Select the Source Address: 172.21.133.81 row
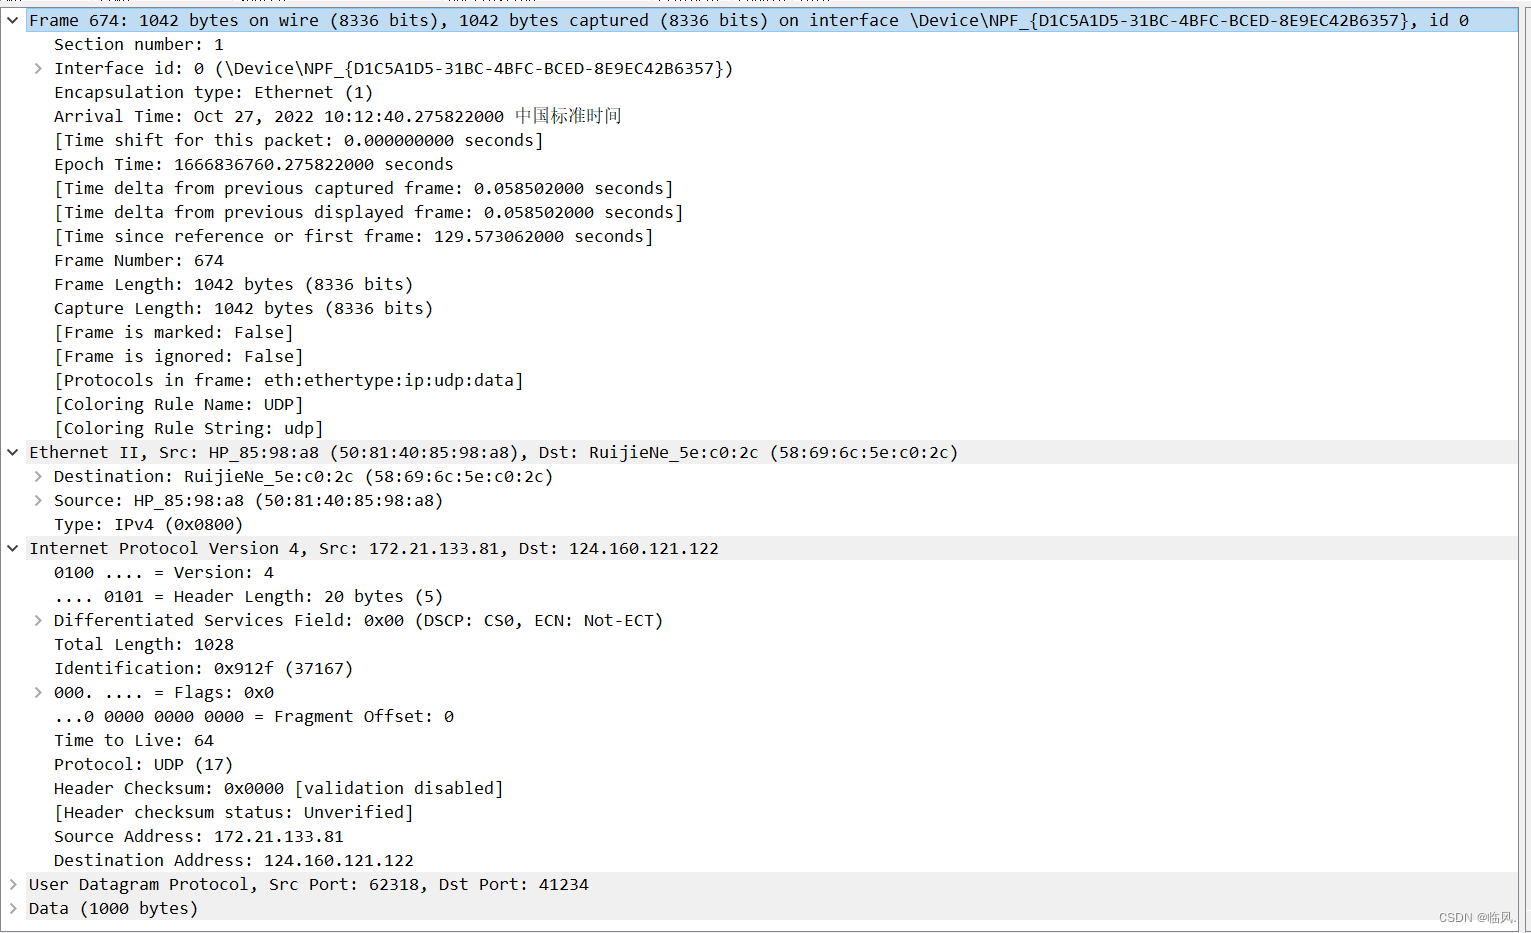This screenshot has height=933, width=1531. tap(199, 836)
